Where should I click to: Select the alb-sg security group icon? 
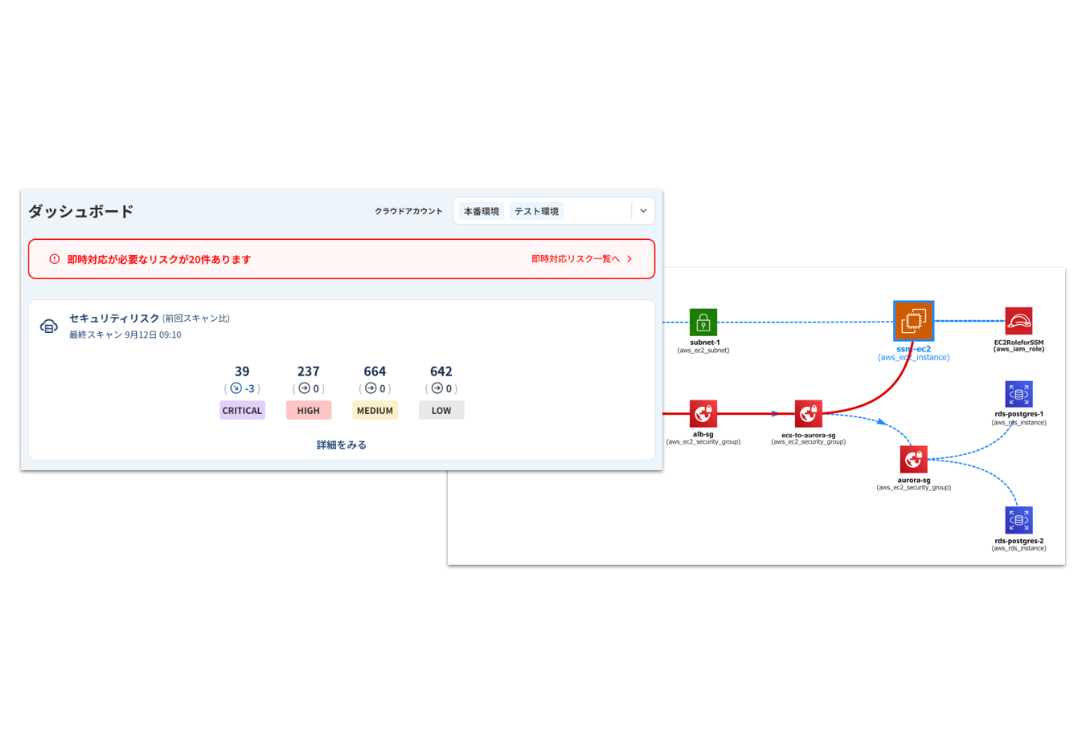click(703, 414)
